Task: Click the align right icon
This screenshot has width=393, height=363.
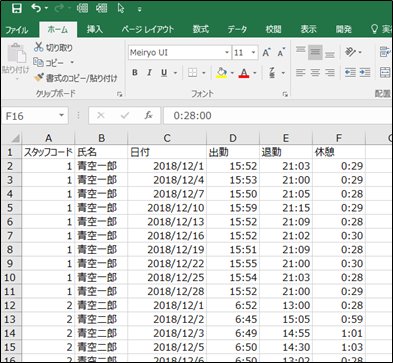Action: tap(330, 72)
